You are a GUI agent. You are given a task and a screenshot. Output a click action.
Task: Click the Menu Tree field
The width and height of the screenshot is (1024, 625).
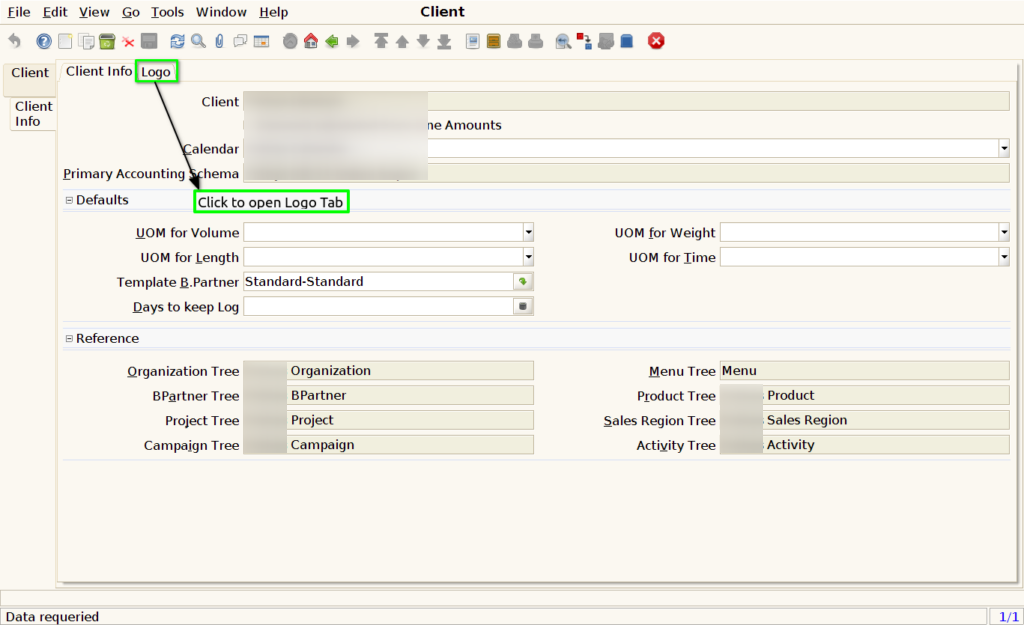865,370
